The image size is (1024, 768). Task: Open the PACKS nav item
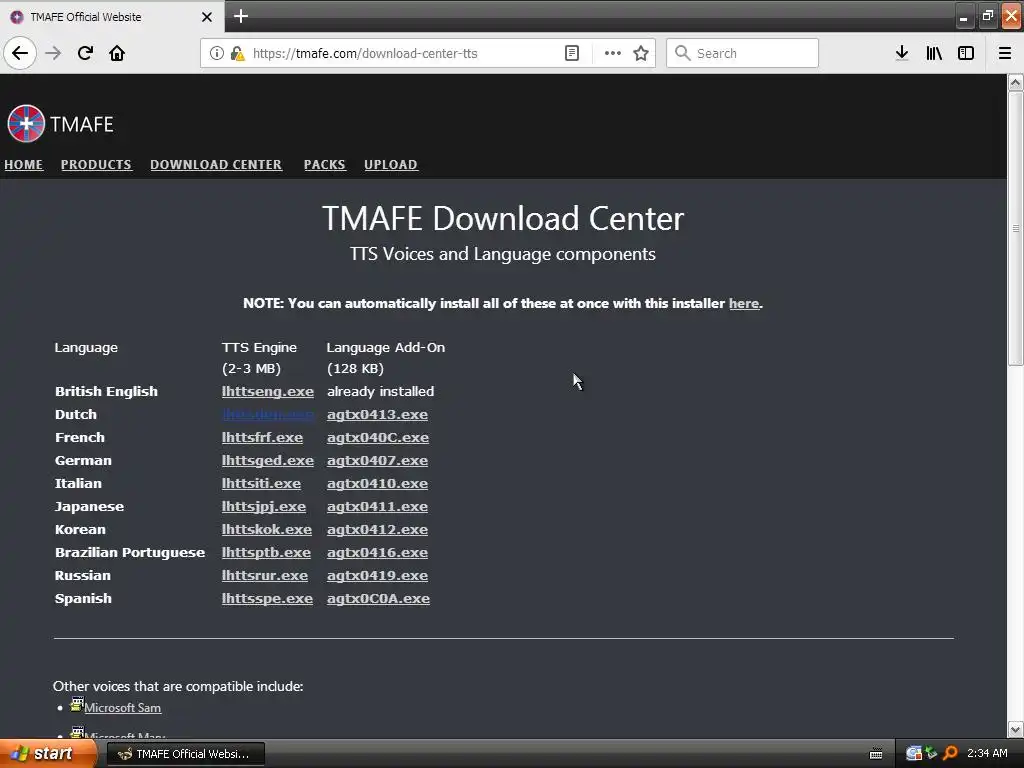(x=325, y=165)
